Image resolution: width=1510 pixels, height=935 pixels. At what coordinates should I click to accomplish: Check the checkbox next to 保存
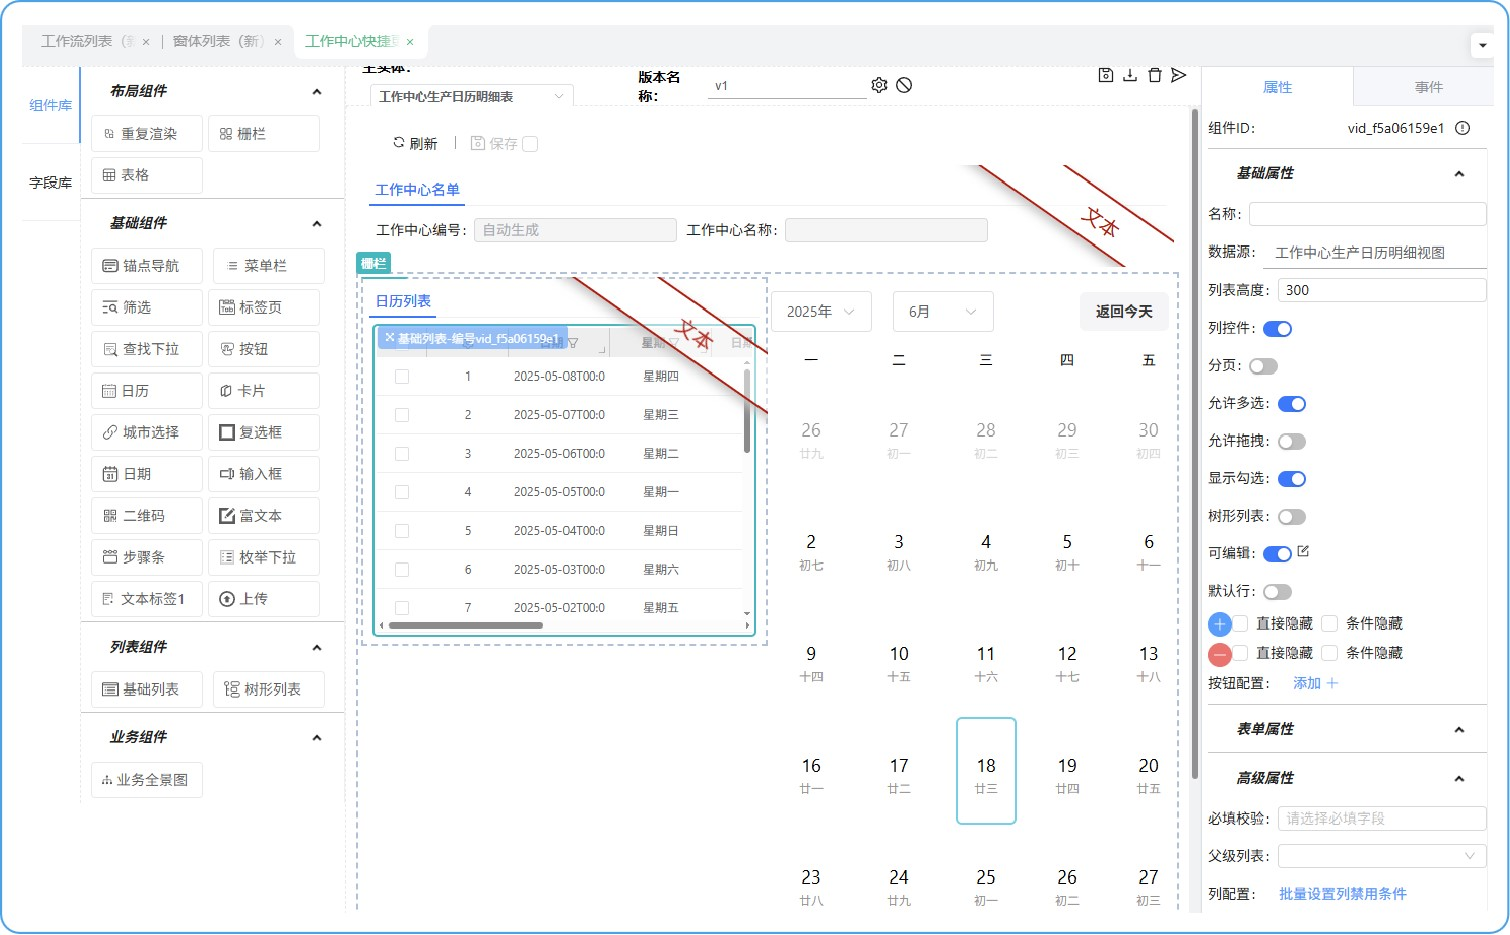click(x=530, y=144)
